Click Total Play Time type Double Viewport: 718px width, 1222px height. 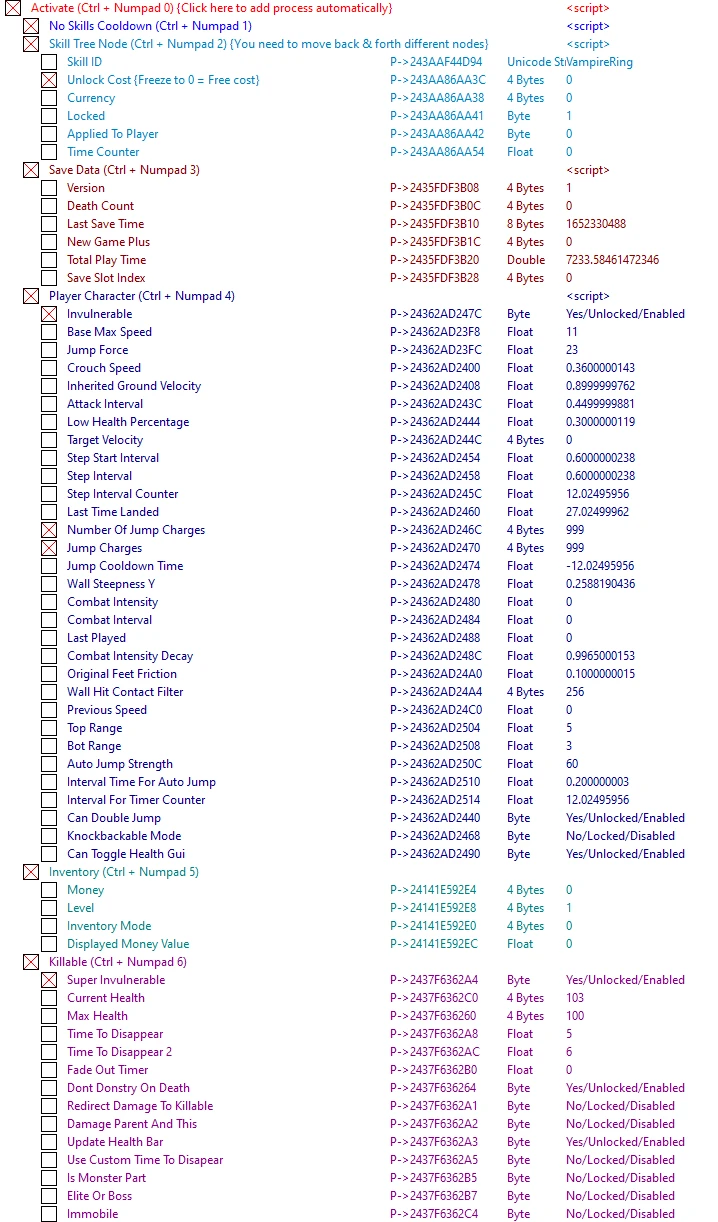(x=526, y=260)
